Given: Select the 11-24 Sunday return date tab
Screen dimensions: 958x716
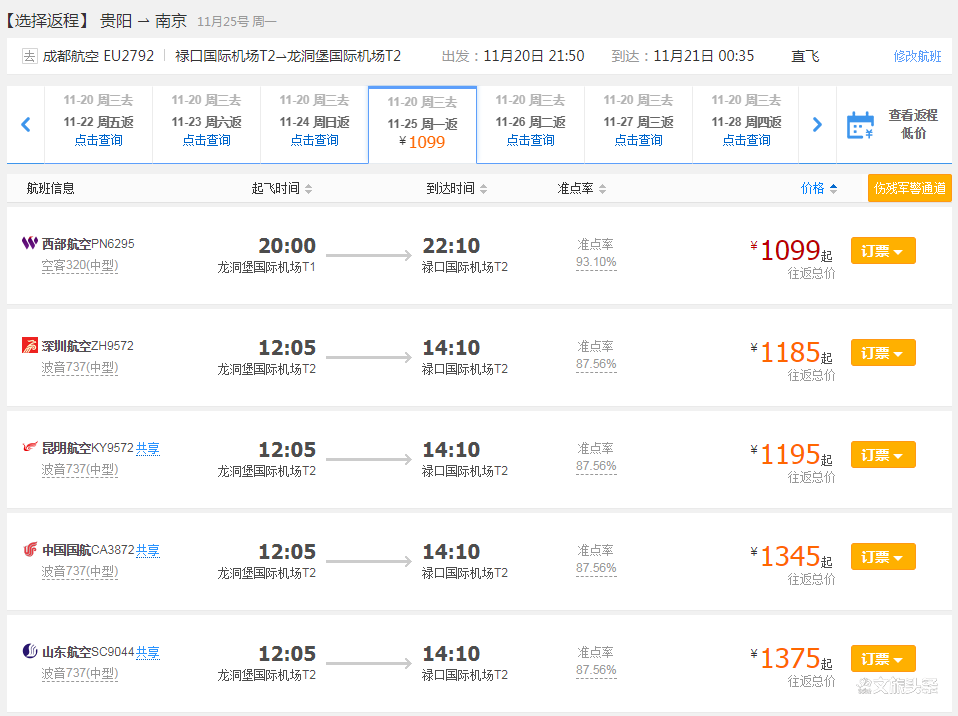Looking at the screenshot, I should (315, 125).
